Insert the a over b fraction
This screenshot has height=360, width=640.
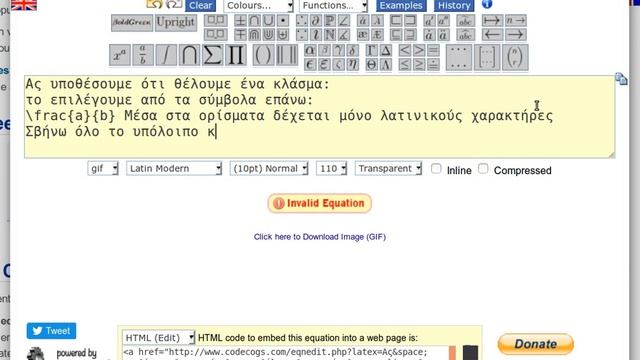[x=143, y=56]
